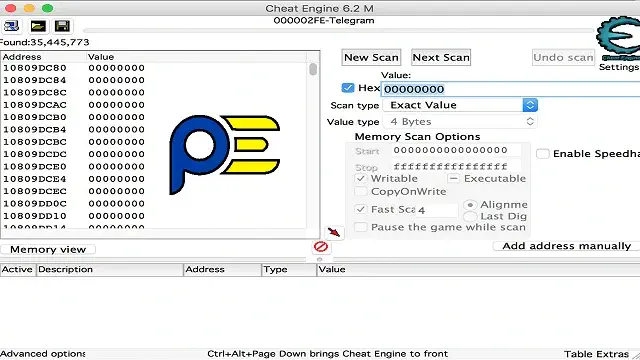Click the open folder toolbar icon
640x360 pixels.
38,26
